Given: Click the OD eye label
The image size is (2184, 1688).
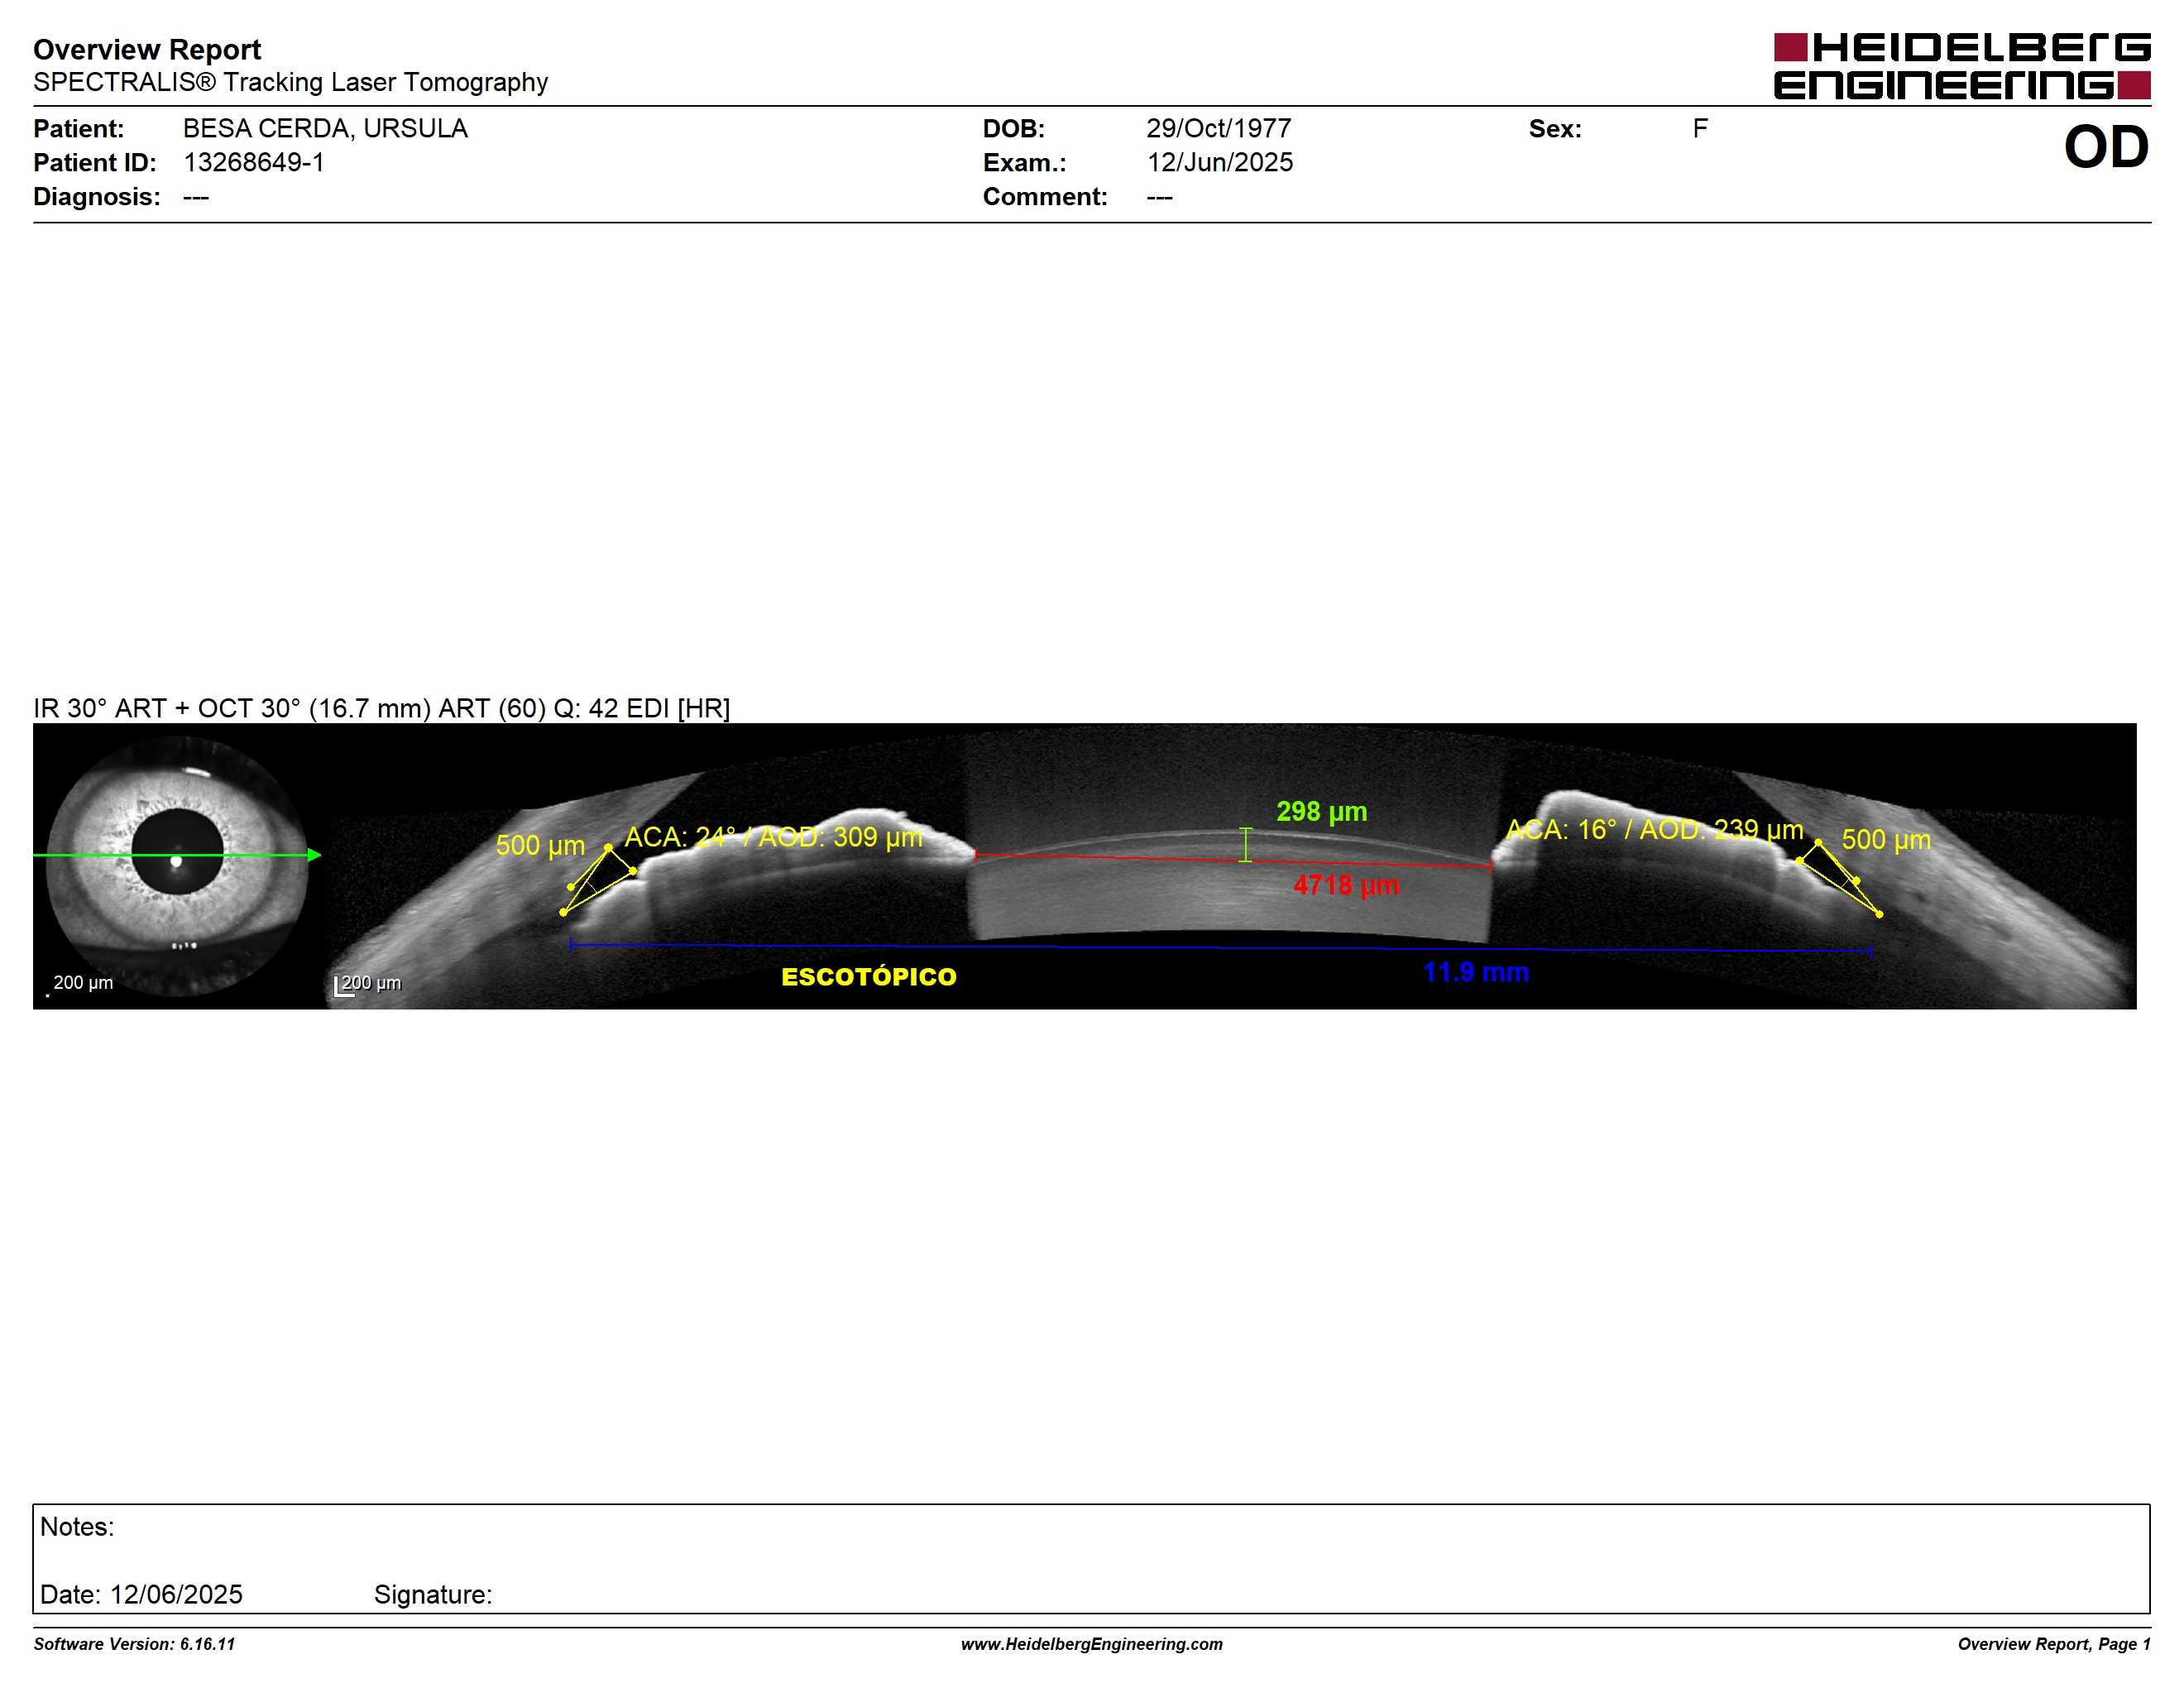Looking at the screenshot, I should [2106, 147].
